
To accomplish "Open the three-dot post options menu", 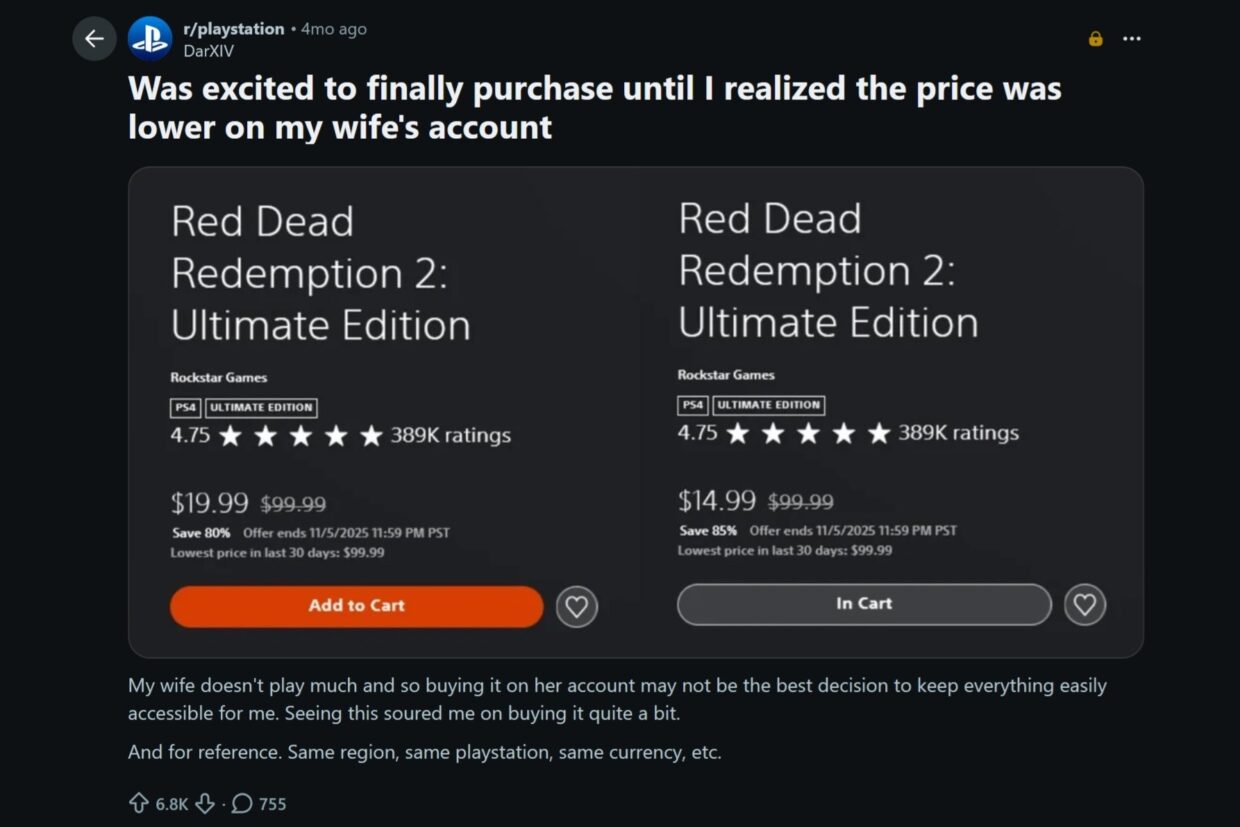I will coord(1133,38).
